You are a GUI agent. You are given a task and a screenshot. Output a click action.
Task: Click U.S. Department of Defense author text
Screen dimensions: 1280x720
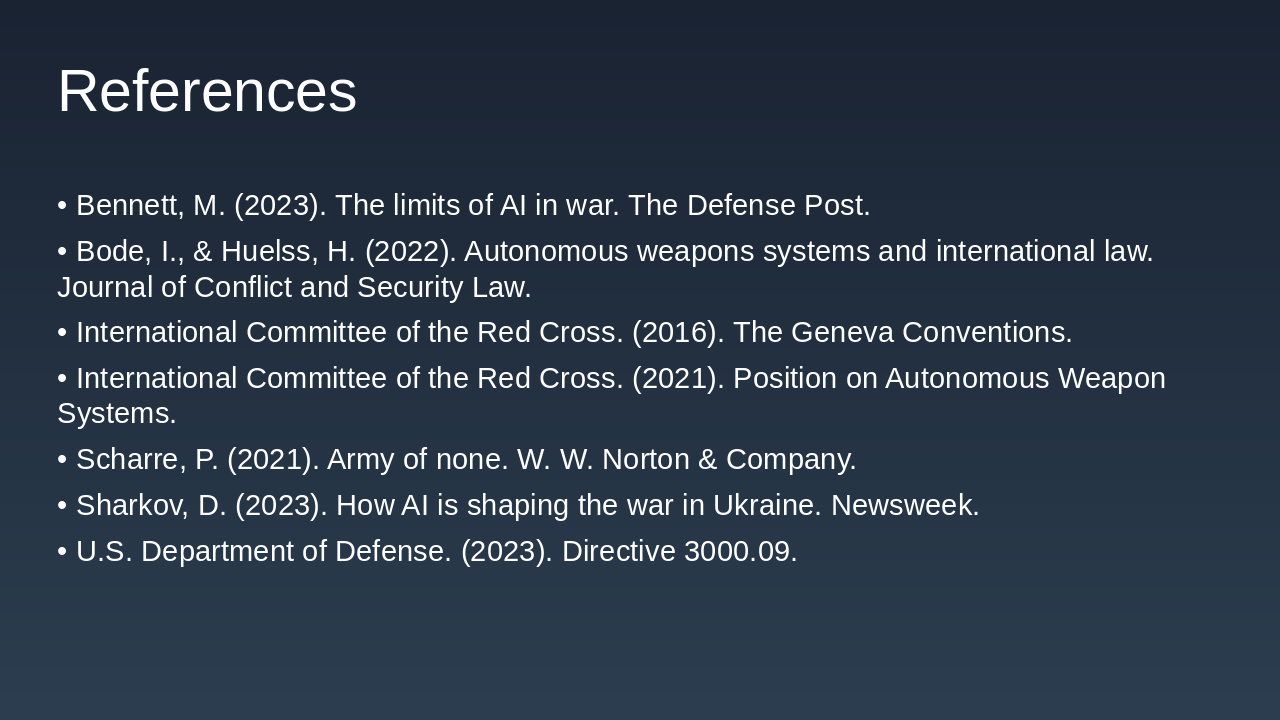coord(264,551)
